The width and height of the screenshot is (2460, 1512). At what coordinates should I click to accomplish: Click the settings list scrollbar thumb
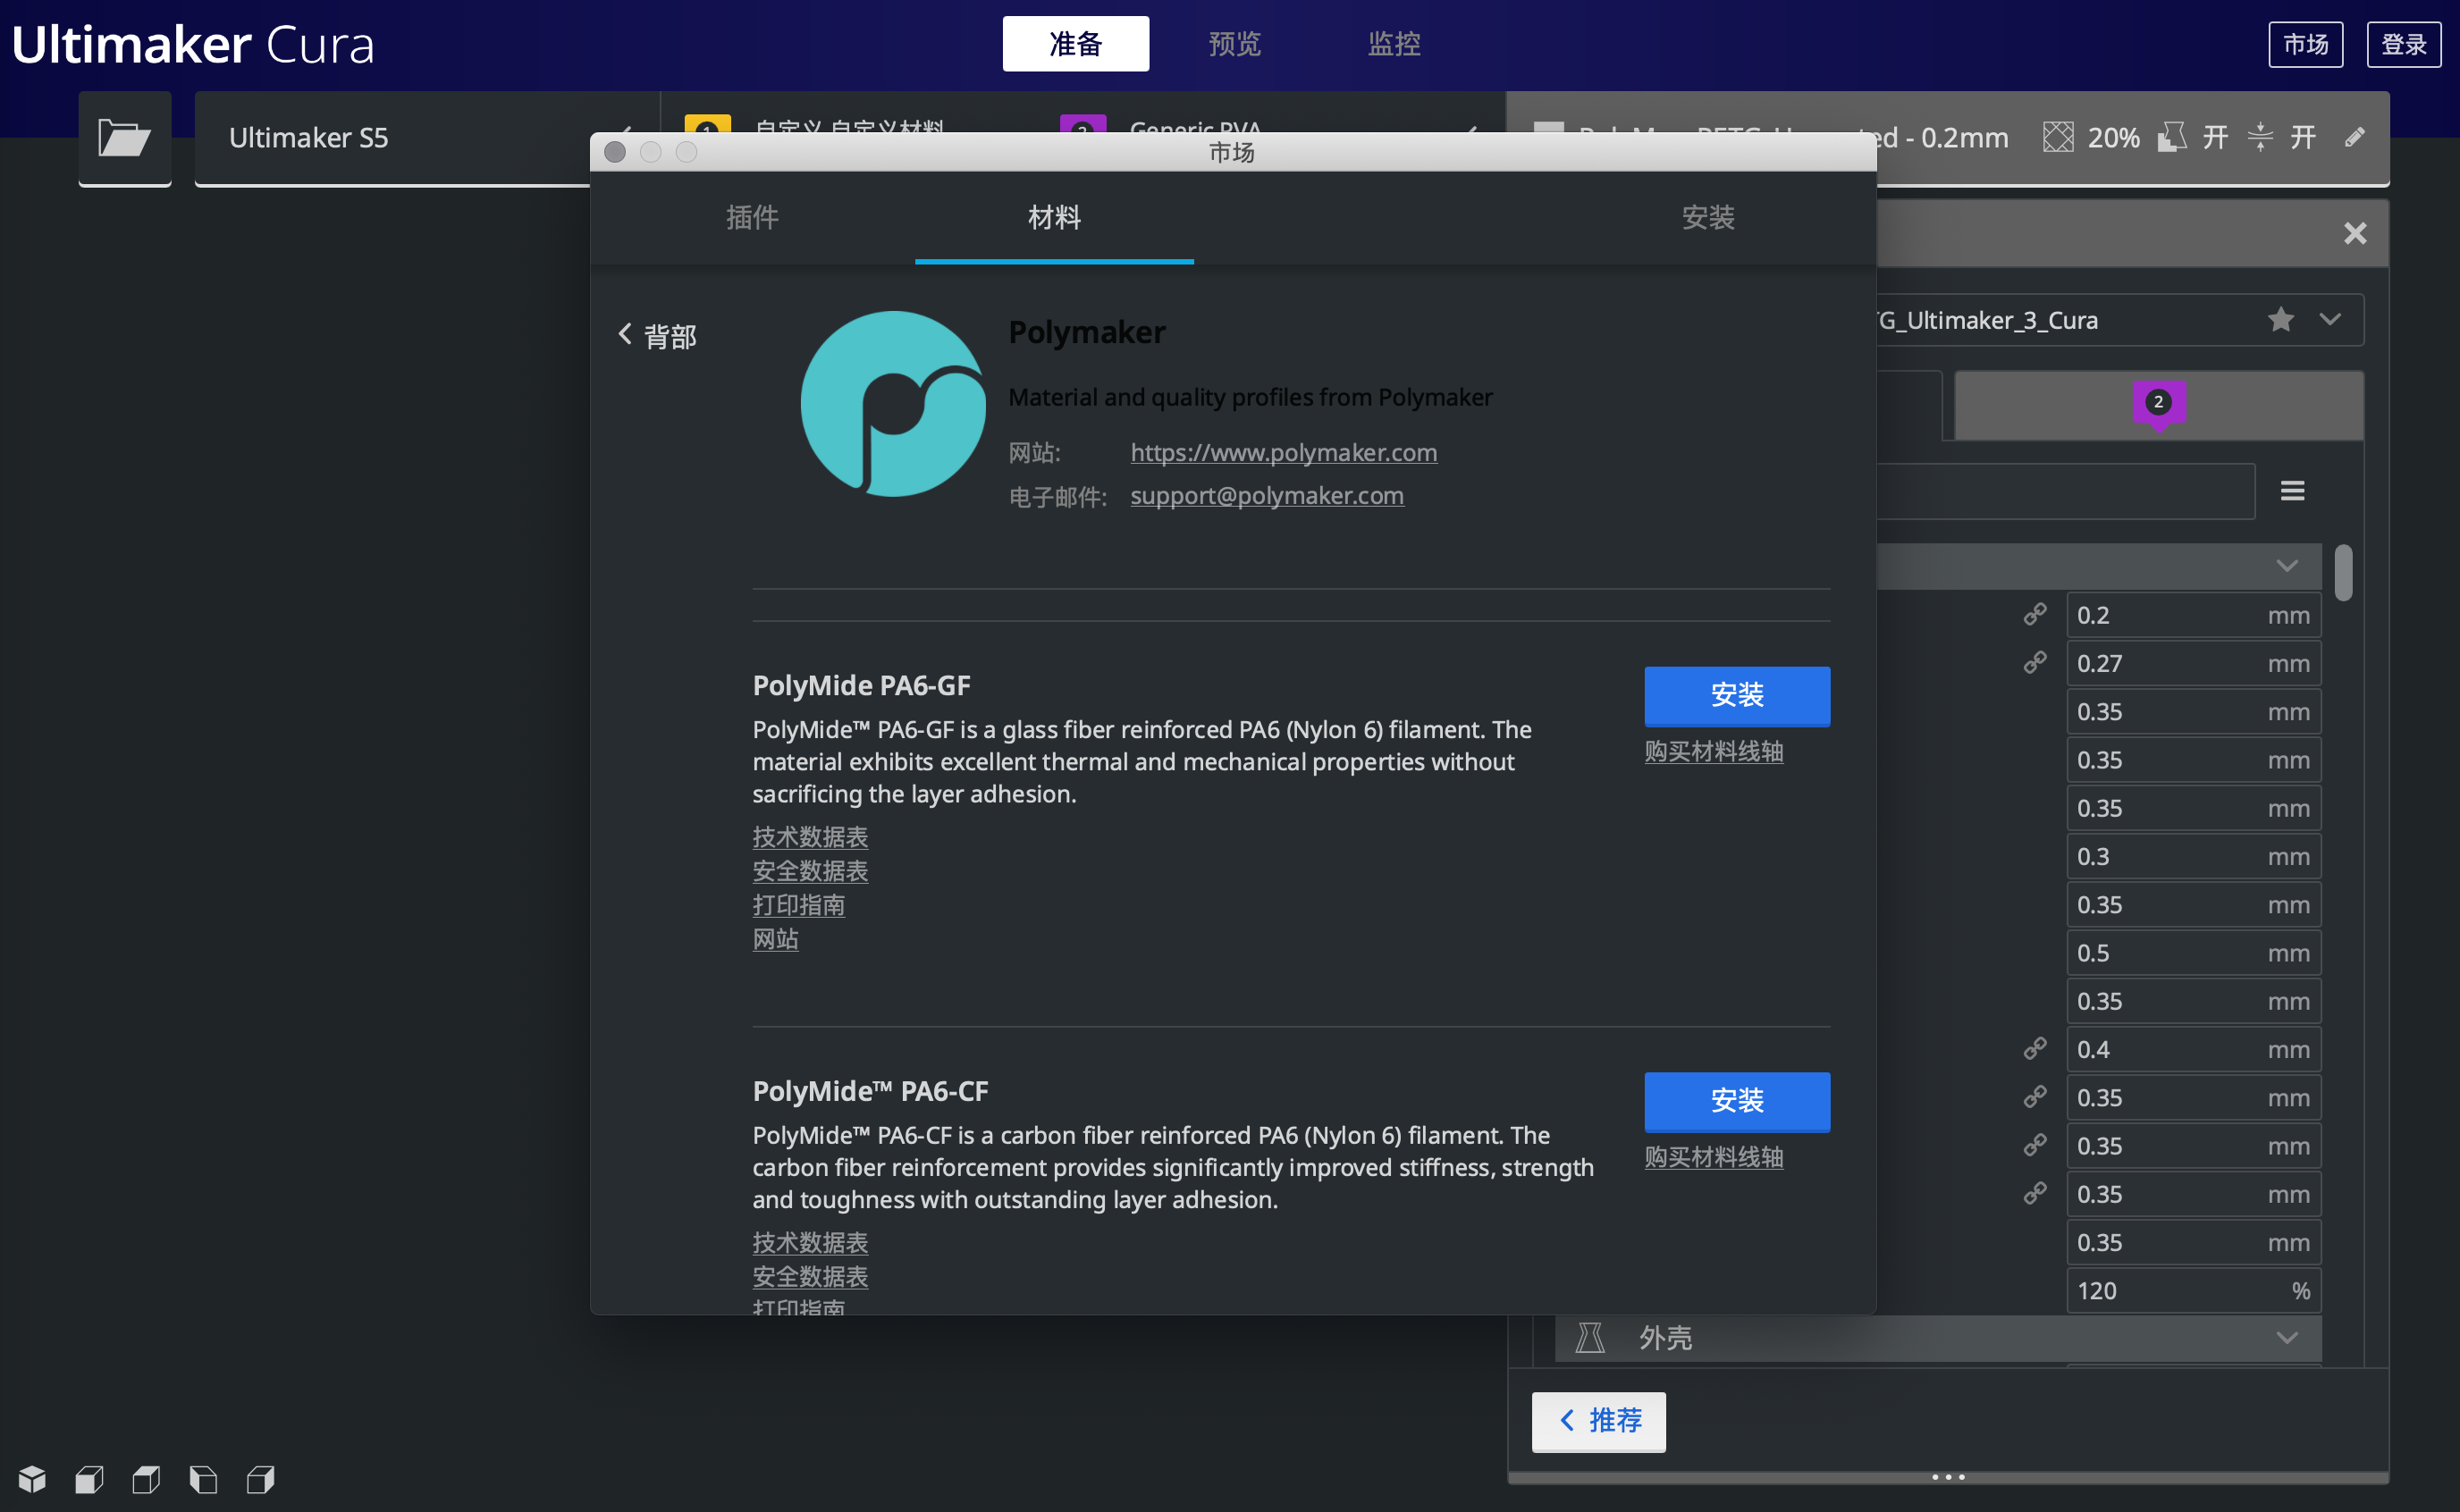(2342, 572)
